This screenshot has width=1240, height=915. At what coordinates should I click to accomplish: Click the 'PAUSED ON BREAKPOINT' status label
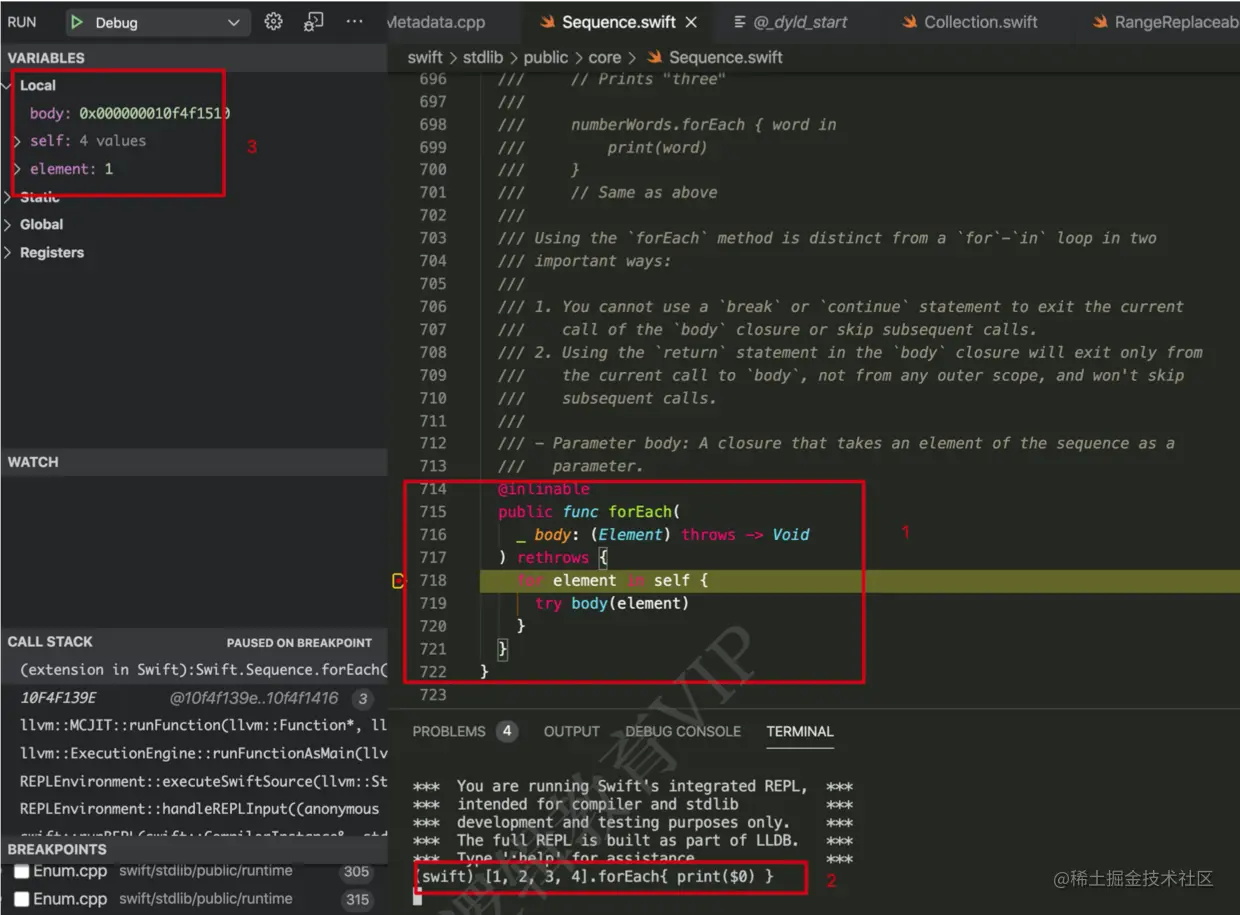299,643
